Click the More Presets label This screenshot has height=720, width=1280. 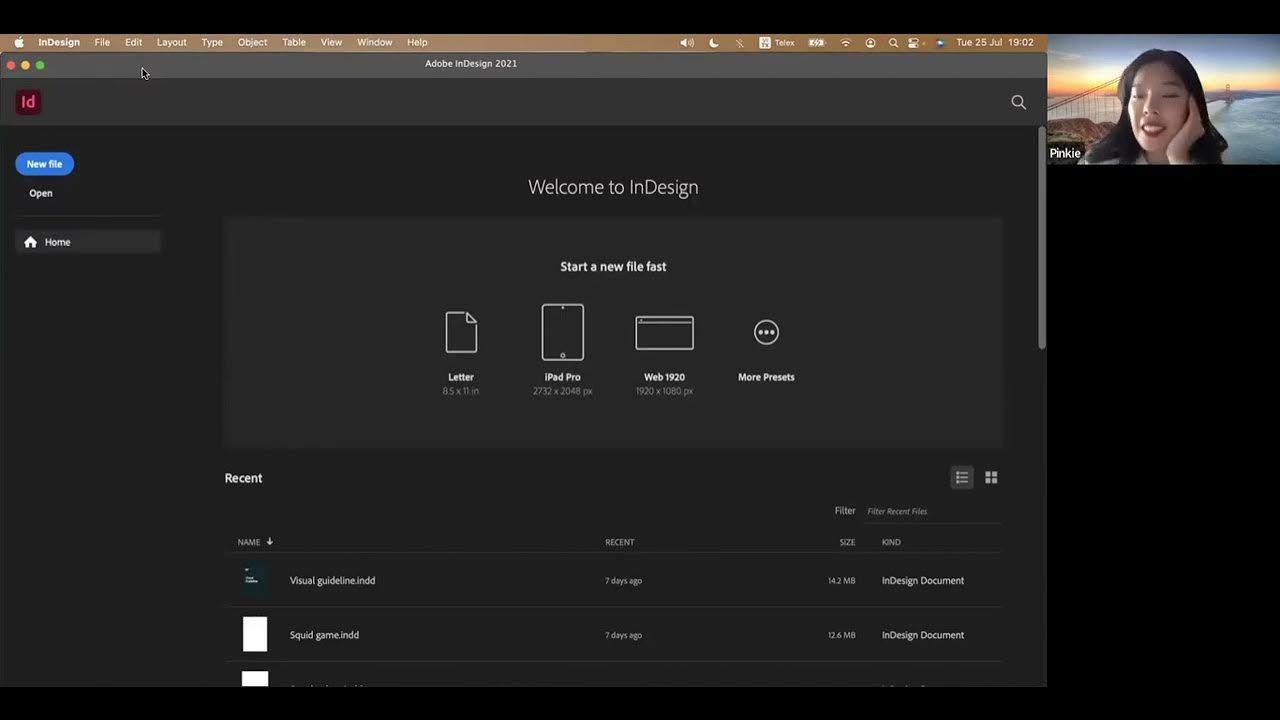pos(766,377)
